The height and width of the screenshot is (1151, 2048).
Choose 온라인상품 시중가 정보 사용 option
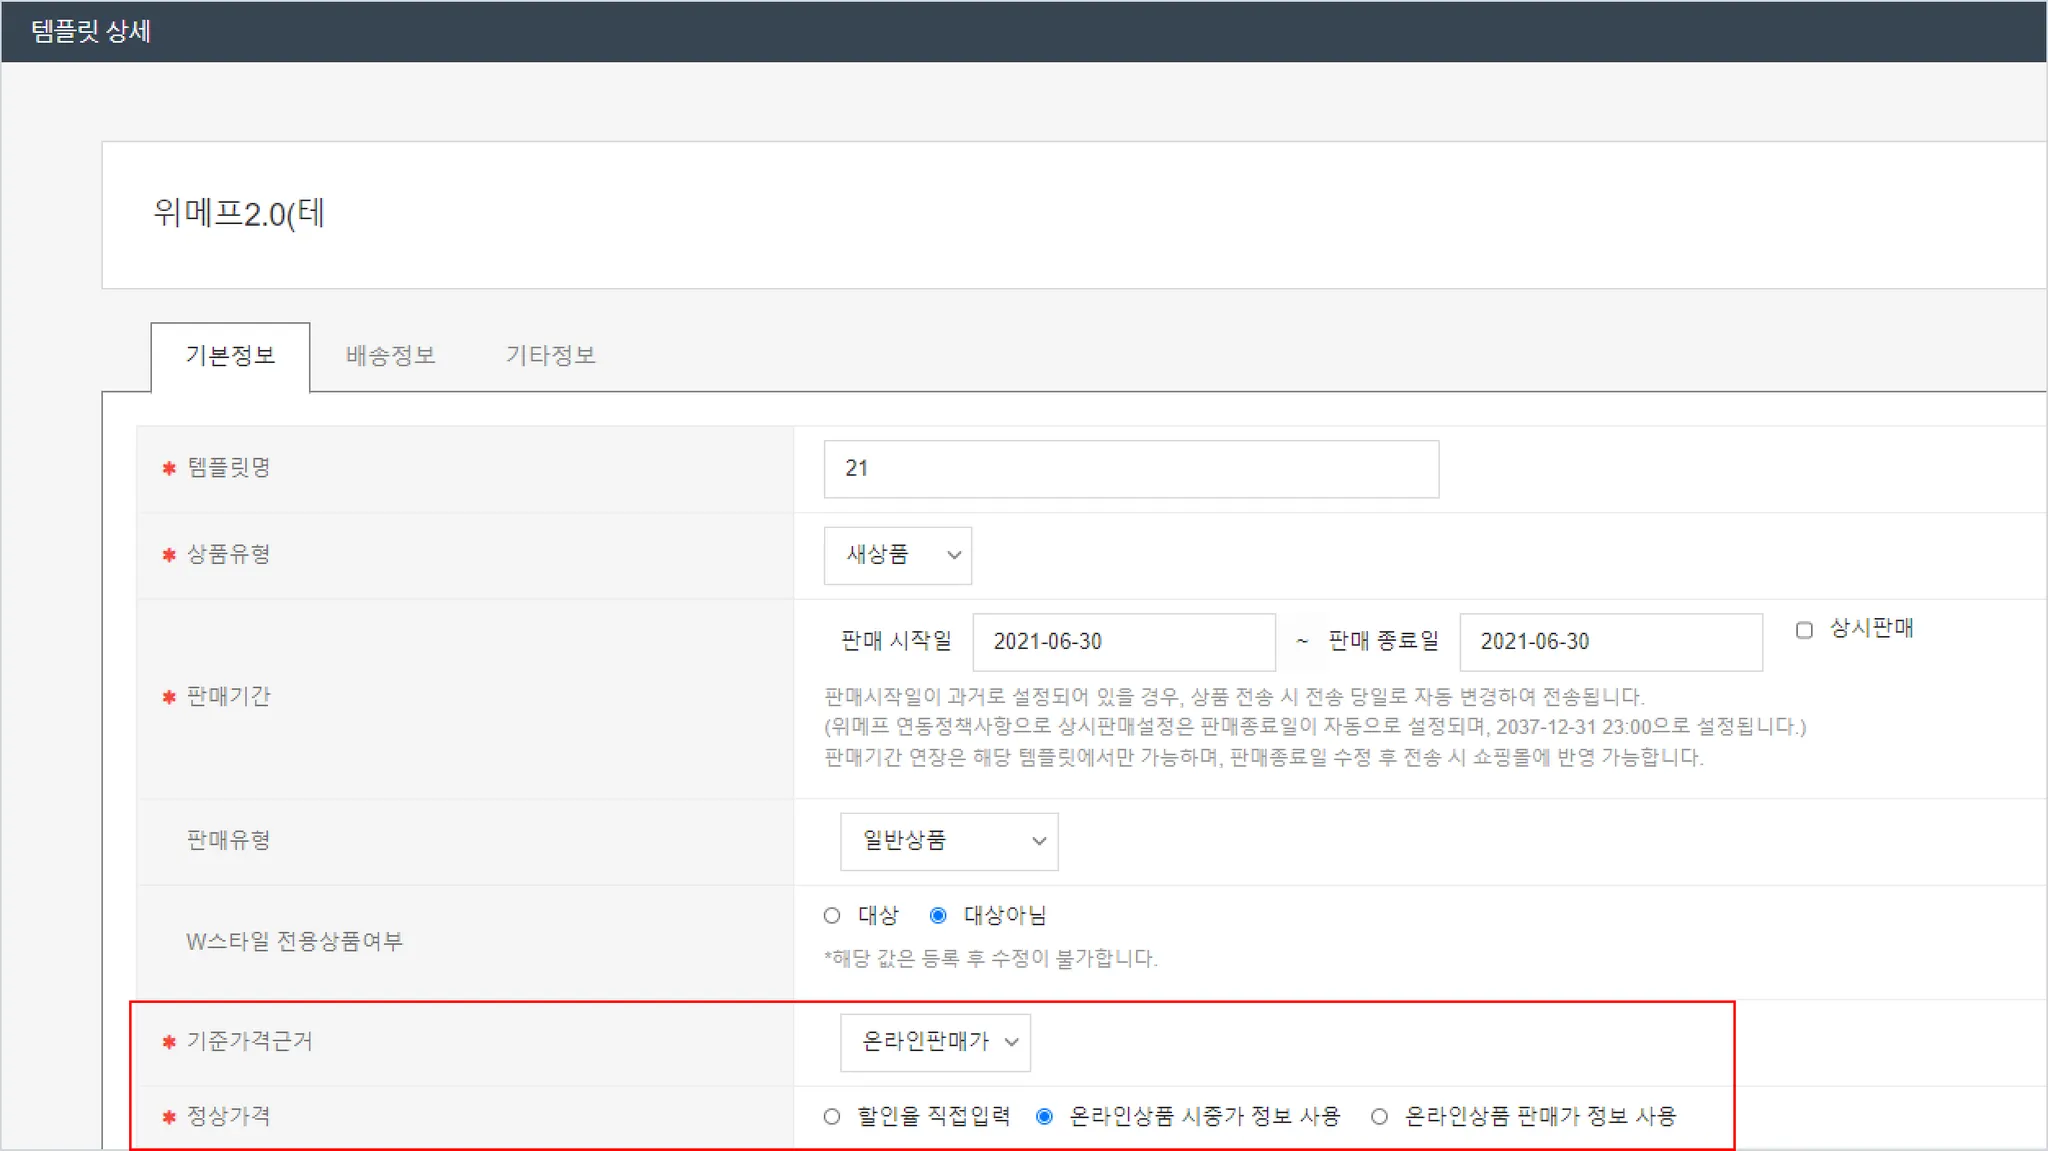point(1044,1117)
